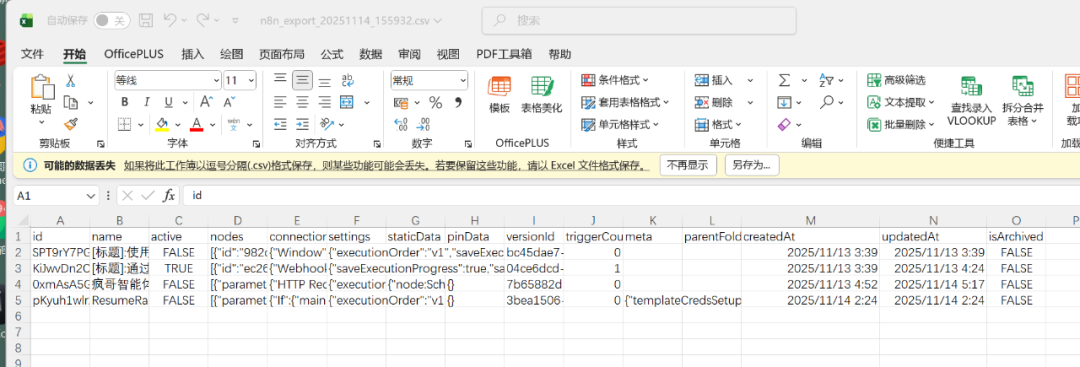
Task: Apply the red font color swatch
Action: [196, 125]
